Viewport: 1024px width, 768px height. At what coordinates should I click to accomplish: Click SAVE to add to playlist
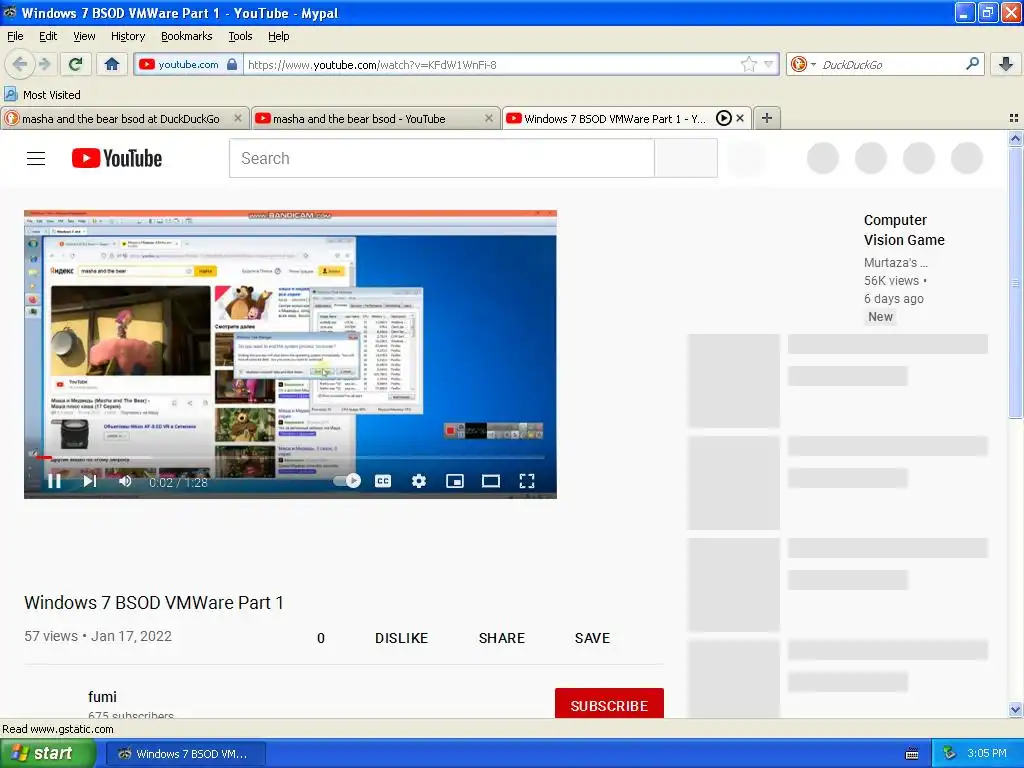(592, 638)
